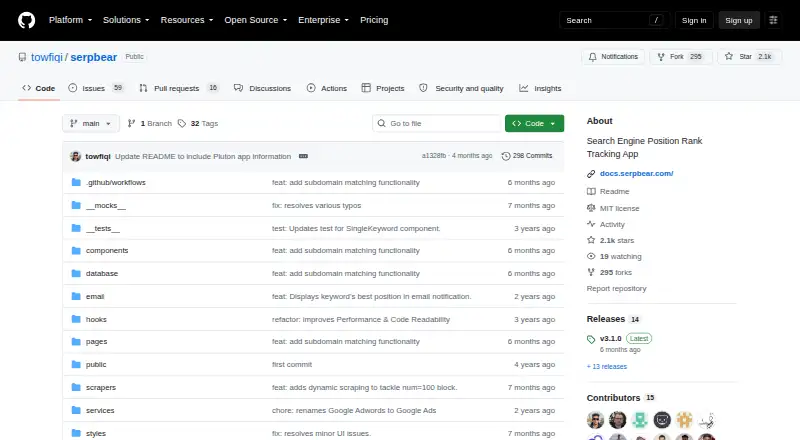Click the fork icon on the Fork button

coord(661,57)
